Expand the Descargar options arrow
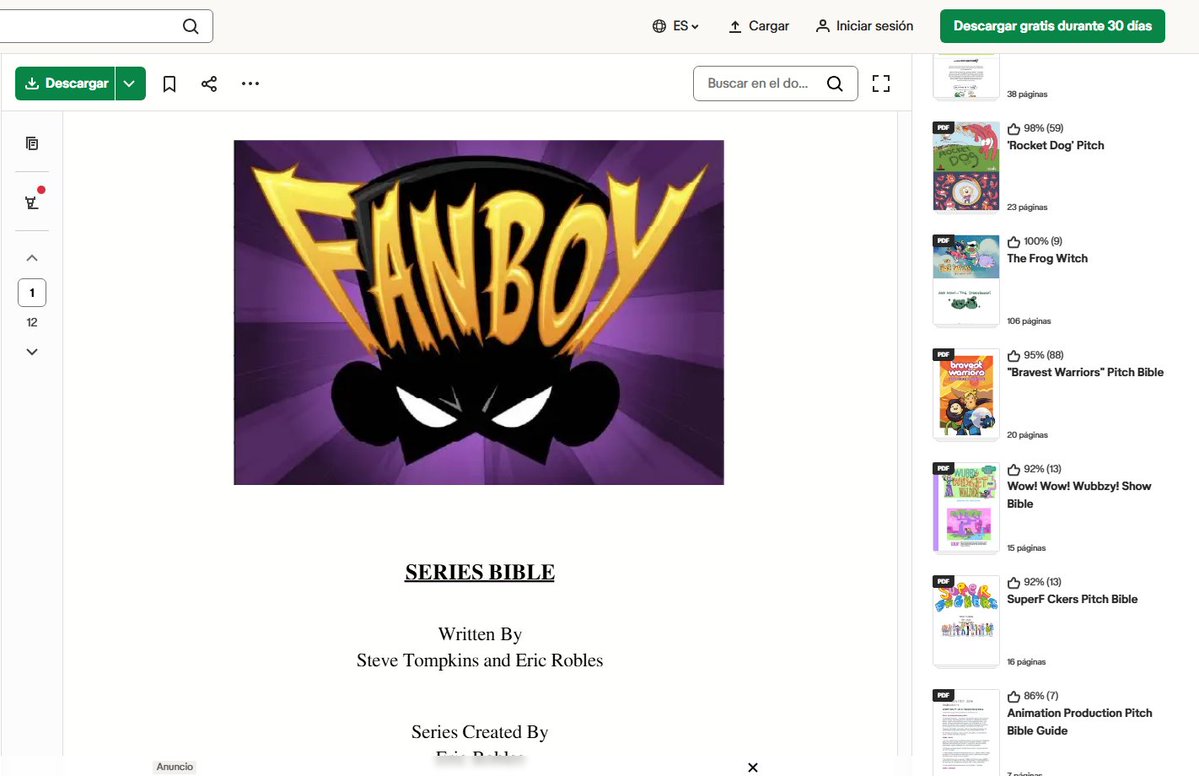 pyautogui.click(x=130, y=83)
